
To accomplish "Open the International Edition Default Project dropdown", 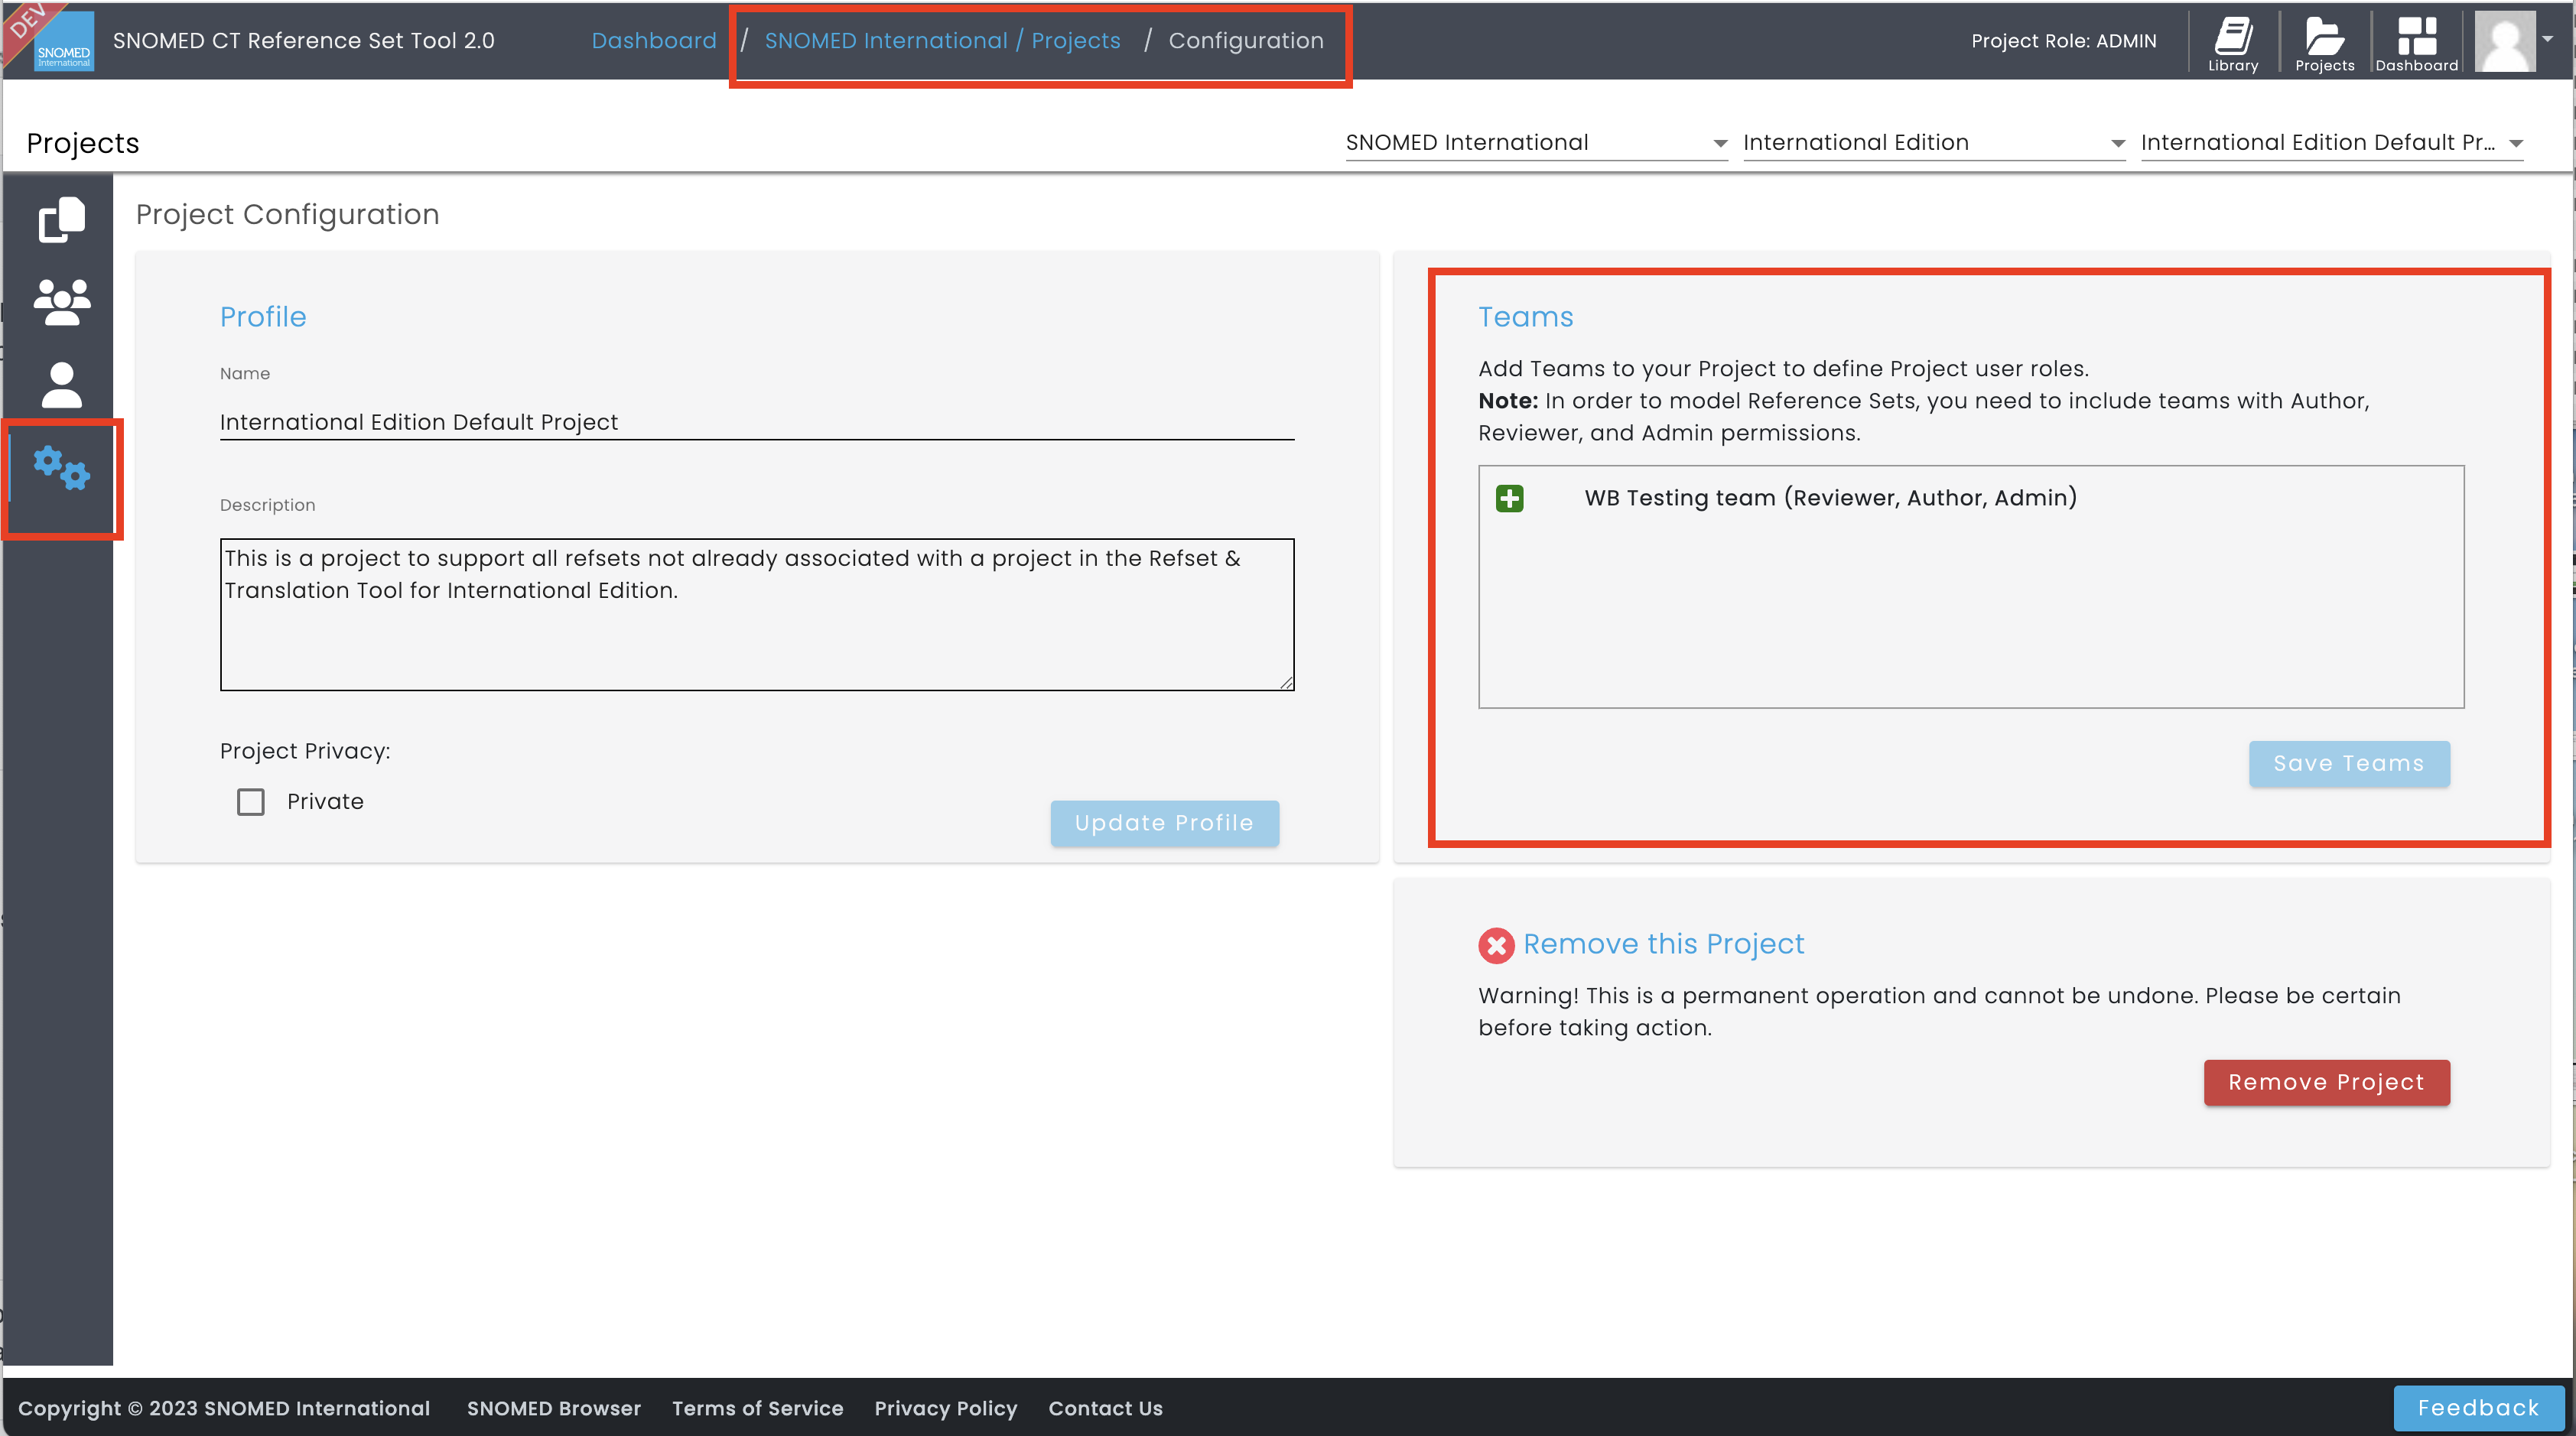I will point(2331,143).
